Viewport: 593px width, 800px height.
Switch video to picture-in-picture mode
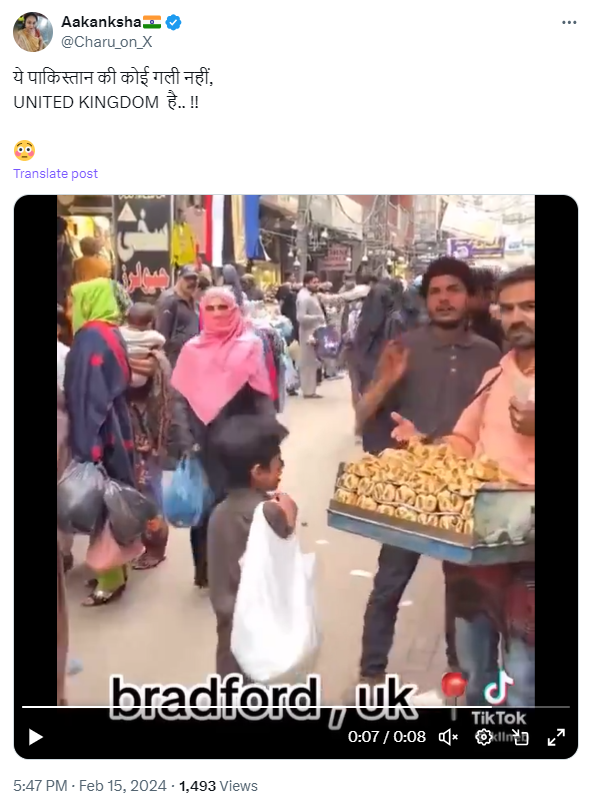click(521, 737)
